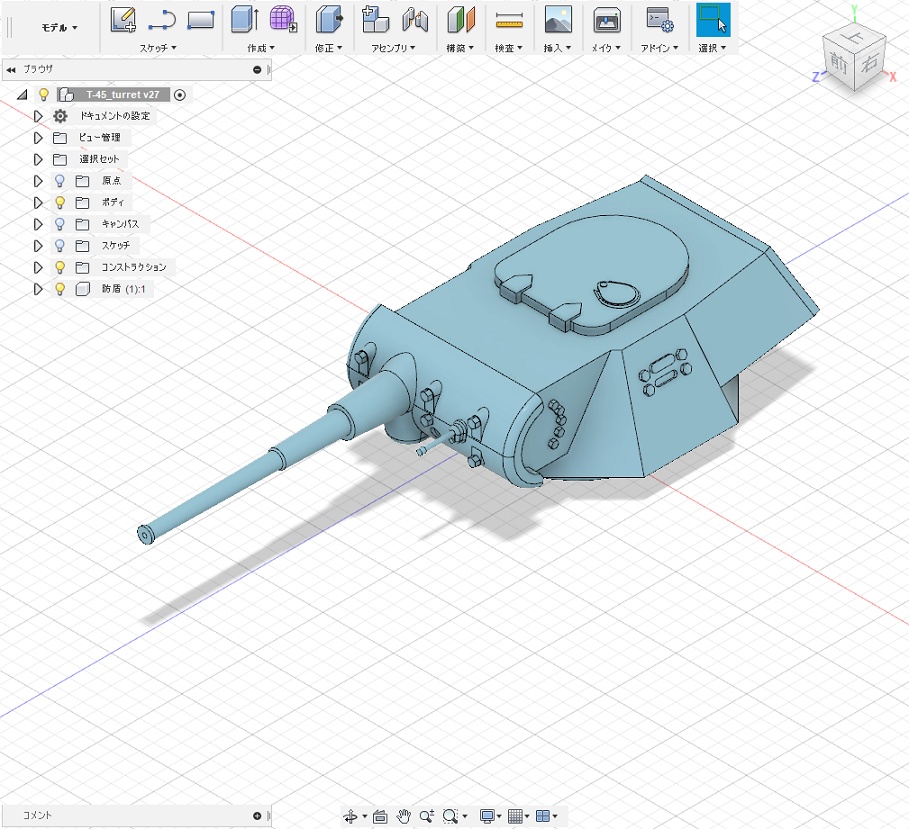Expand the コメント panel plus button

[257, 816]
